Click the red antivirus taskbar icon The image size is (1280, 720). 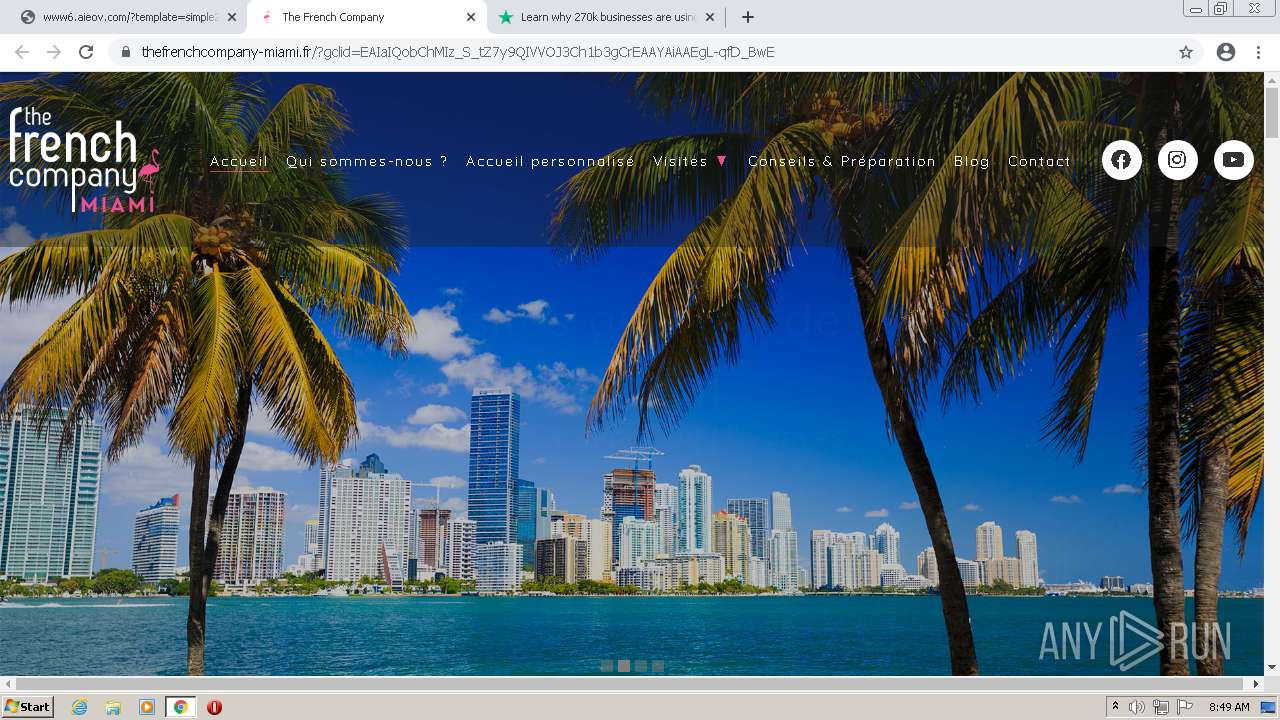214,707
